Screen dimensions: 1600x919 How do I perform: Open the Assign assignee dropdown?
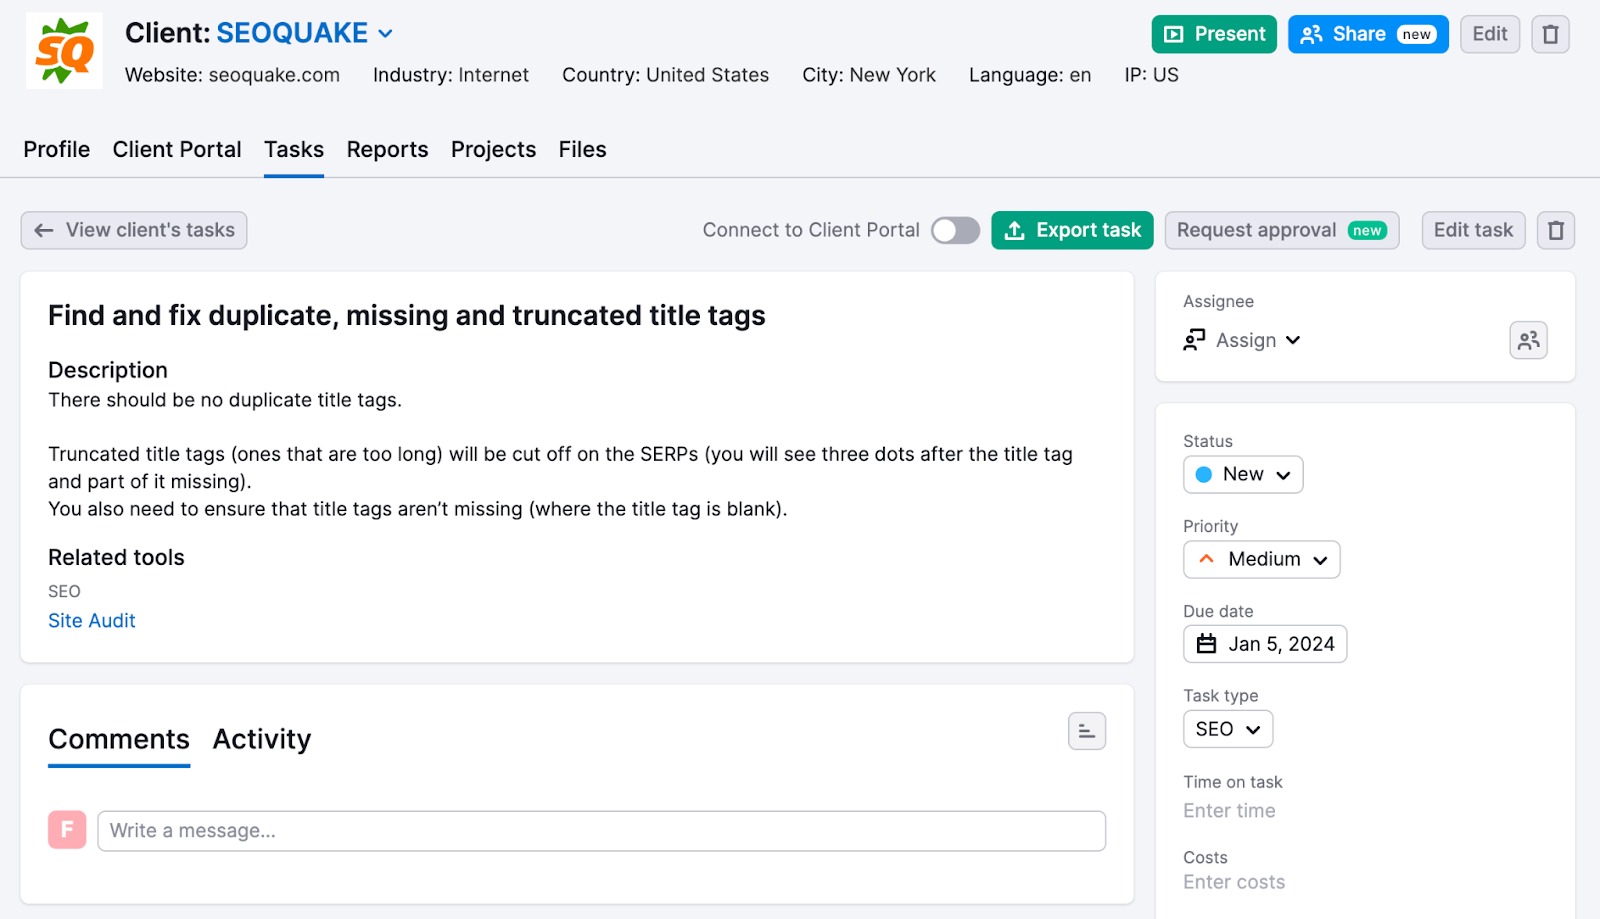click(1242, 340)
